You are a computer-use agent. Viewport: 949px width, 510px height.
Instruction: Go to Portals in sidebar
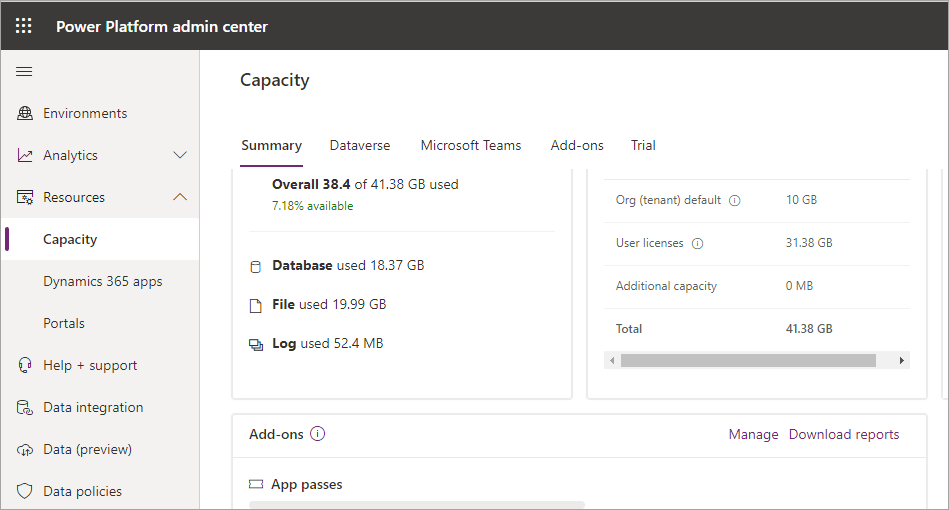pos(64,324)
